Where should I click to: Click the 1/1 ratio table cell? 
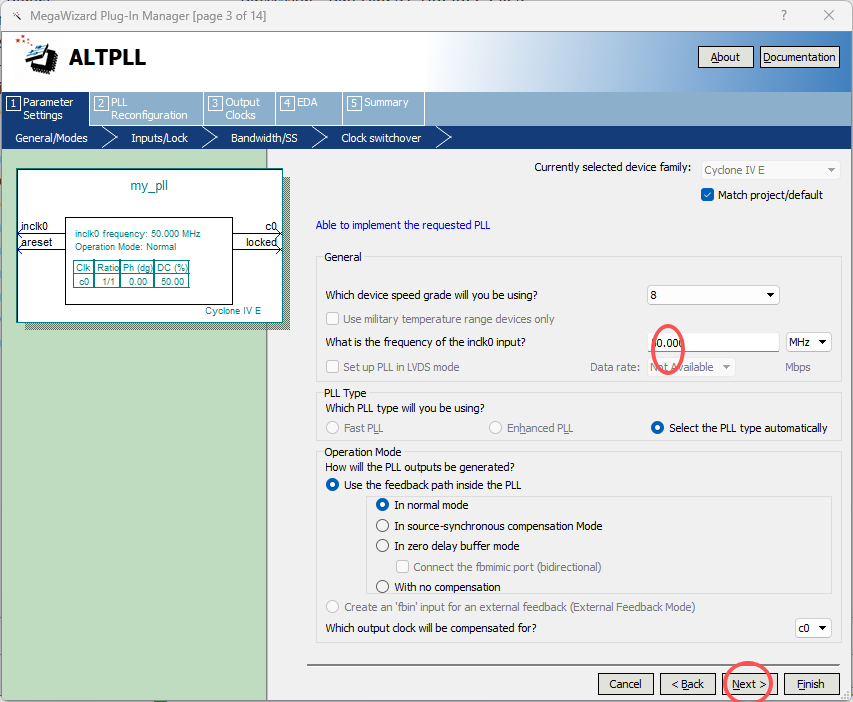108,281
